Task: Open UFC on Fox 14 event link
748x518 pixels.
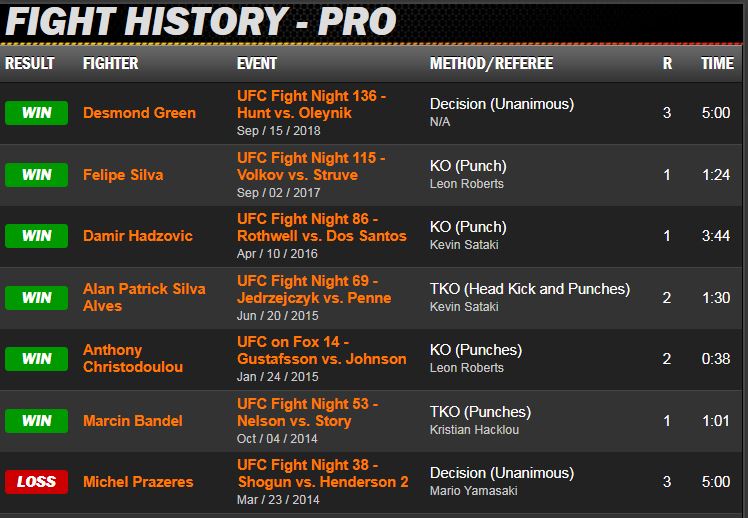Action: click(x=321, y=350)
